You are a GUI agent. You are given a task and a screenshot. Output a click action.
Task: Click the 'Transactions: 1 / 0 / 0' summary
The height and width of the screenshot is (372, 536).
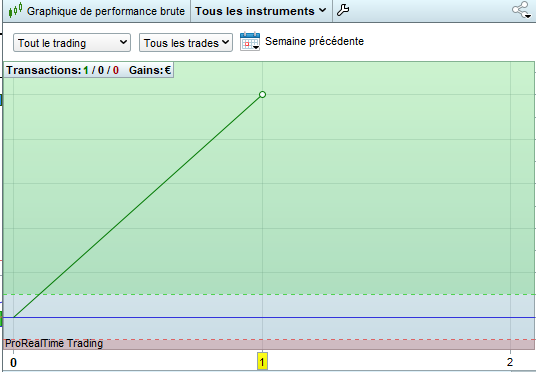point(63,70)
